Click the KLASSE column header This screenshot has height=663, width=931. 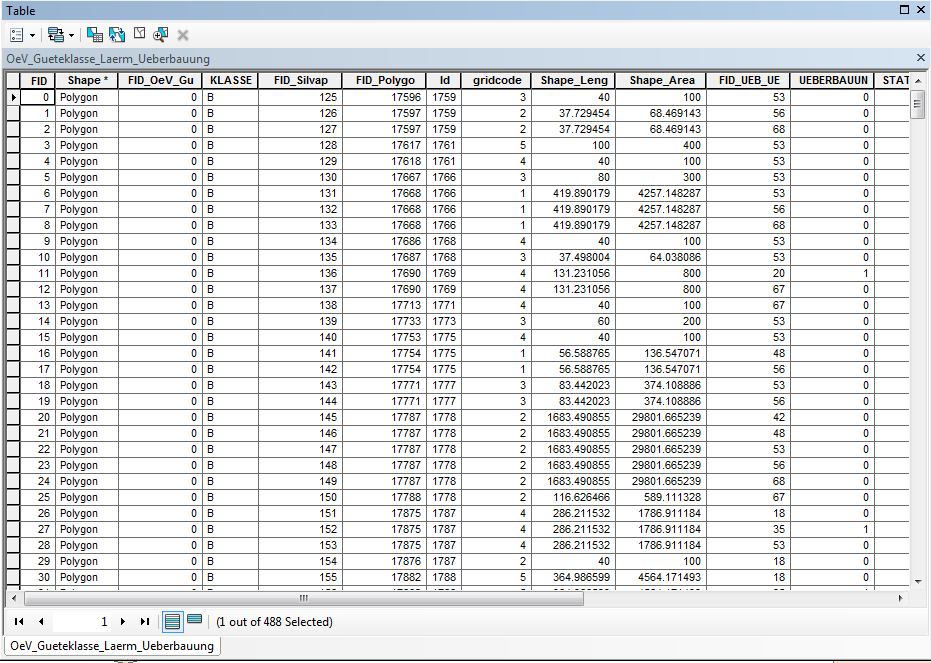[x=230, y=80]
